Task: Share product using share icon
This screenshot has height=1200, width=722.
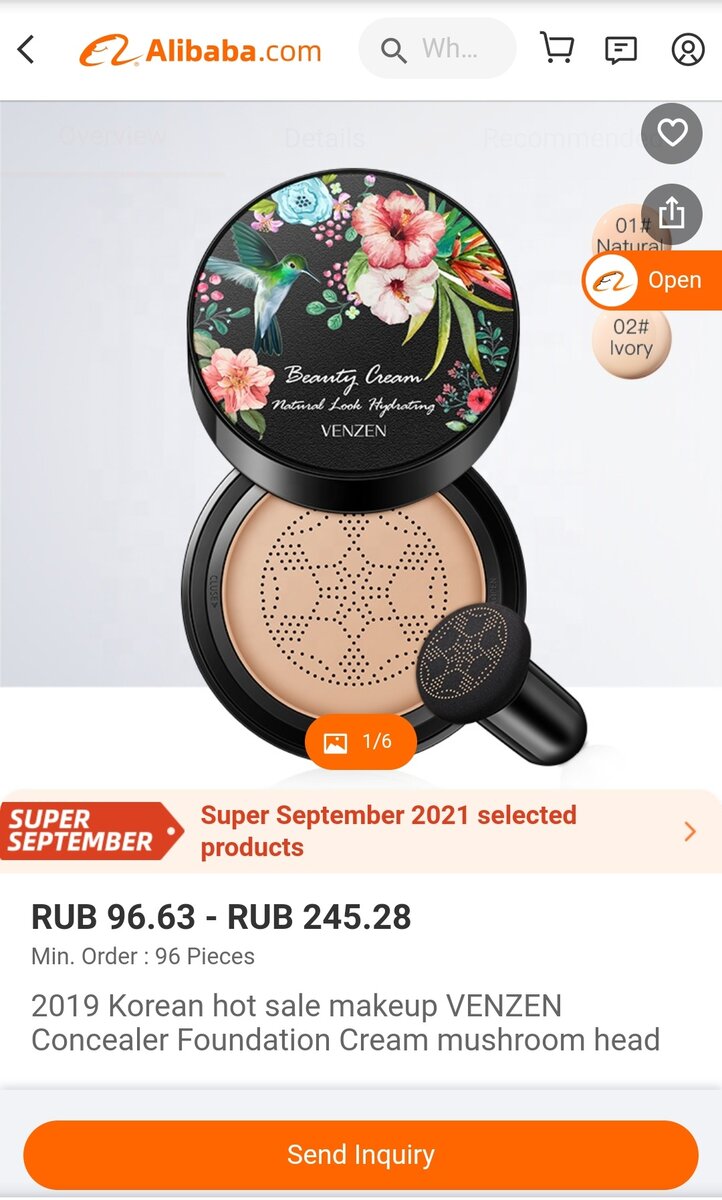Action: 672,213
